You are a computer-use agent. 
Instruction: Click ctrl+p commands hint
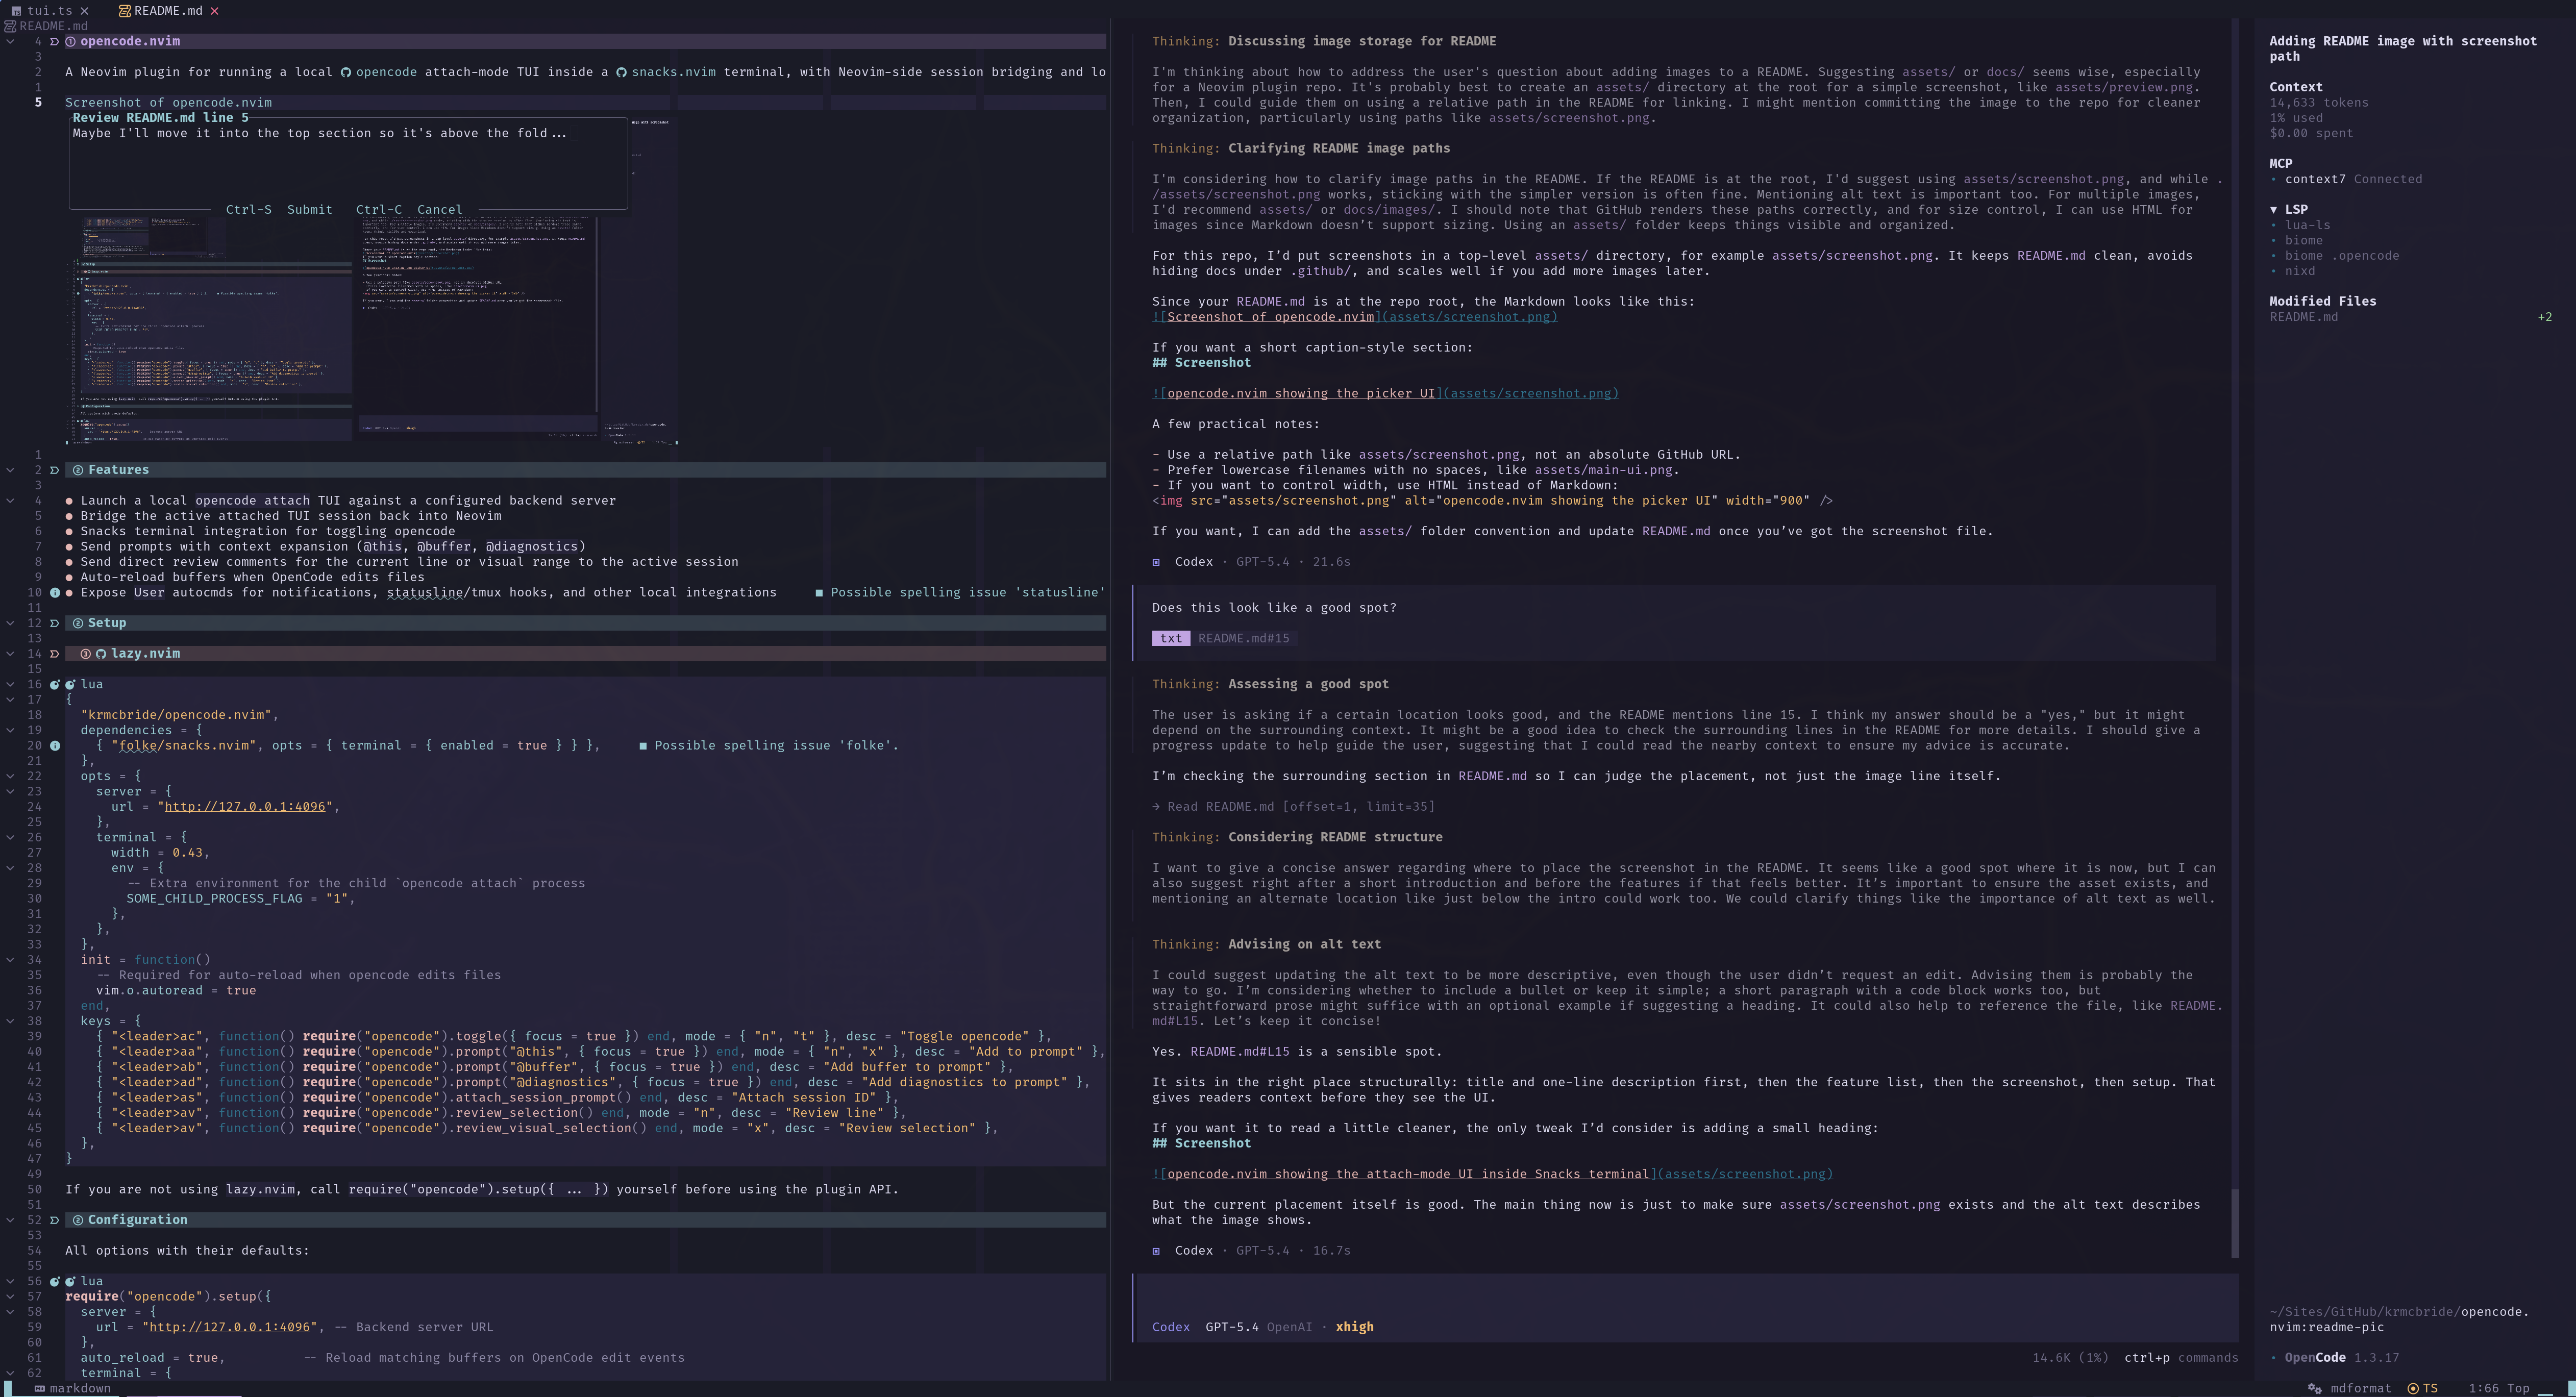click(2181, 1357)
